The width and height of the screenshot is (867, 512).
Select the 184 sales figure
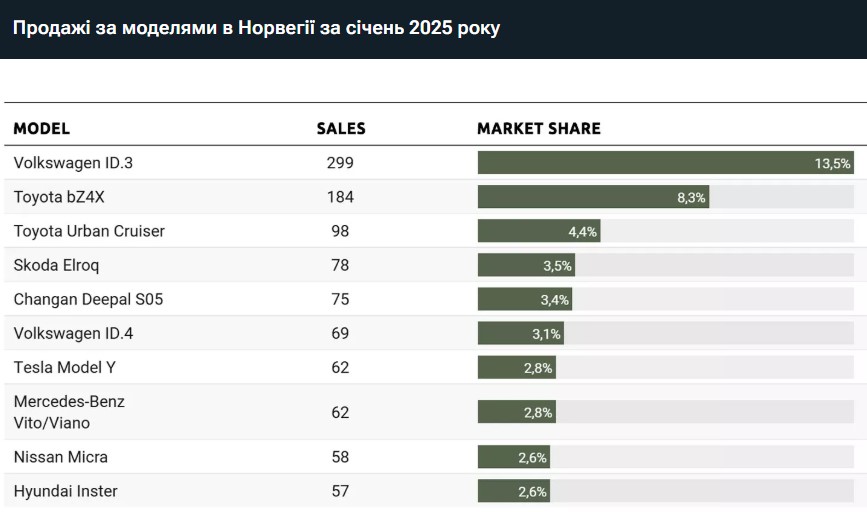coord(340,197)
